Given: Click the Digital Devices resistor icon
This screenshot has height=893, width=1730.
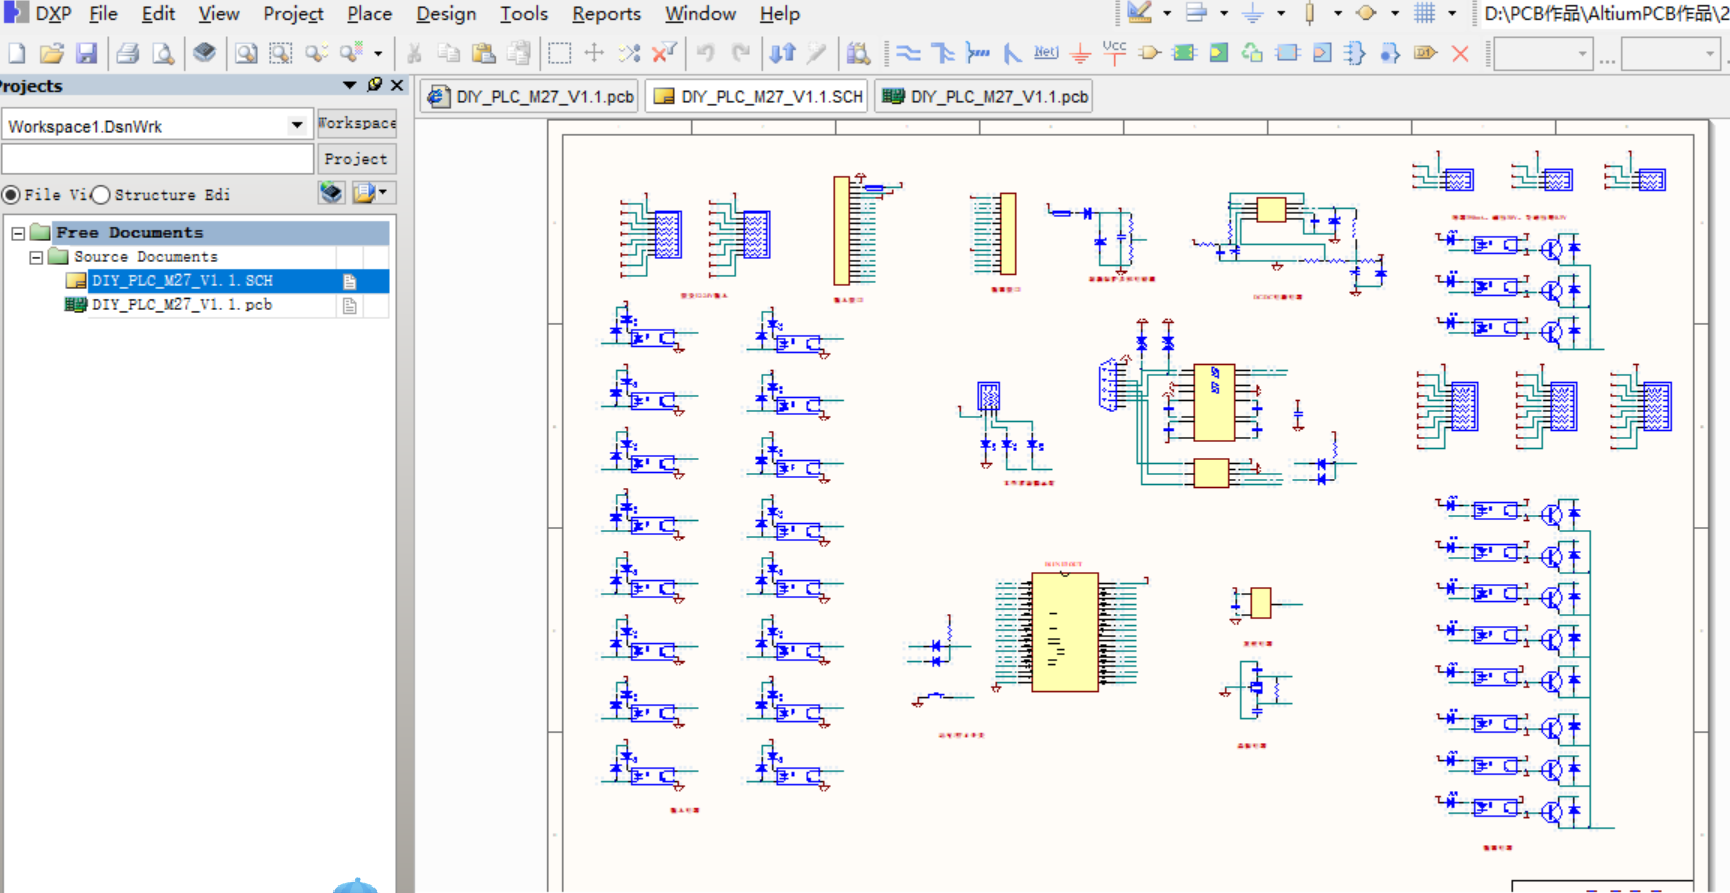Looking at the screenshot, I should [1309, 13].
